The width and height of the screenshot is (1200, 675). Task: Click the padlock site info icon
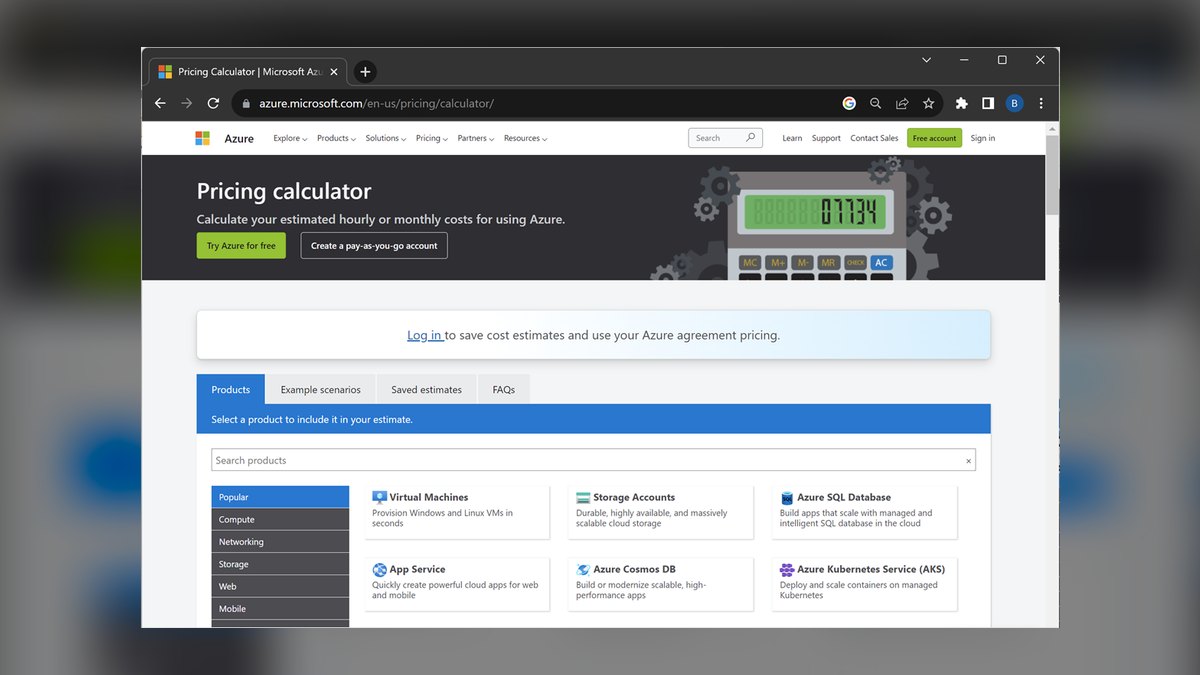[x=246, y=103]
